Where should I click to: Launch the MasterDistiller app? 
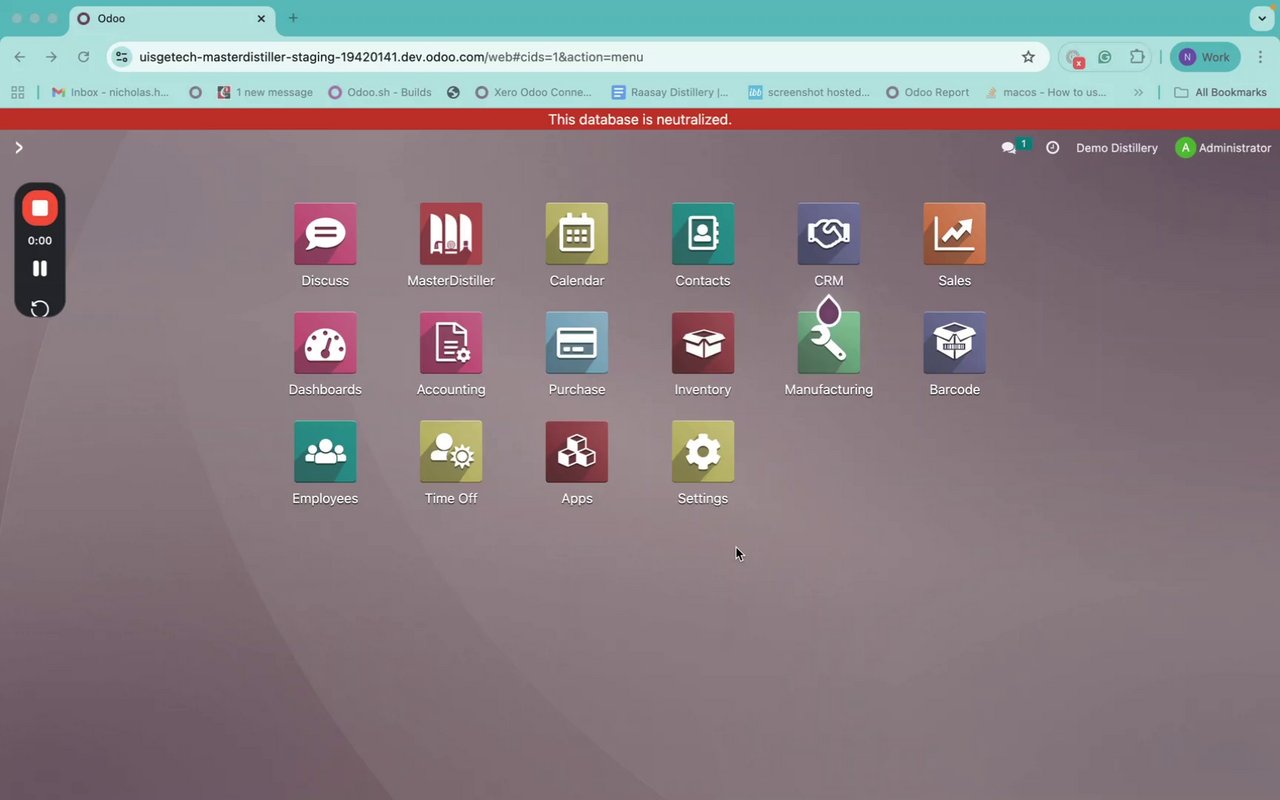click(x=451, y=234)
